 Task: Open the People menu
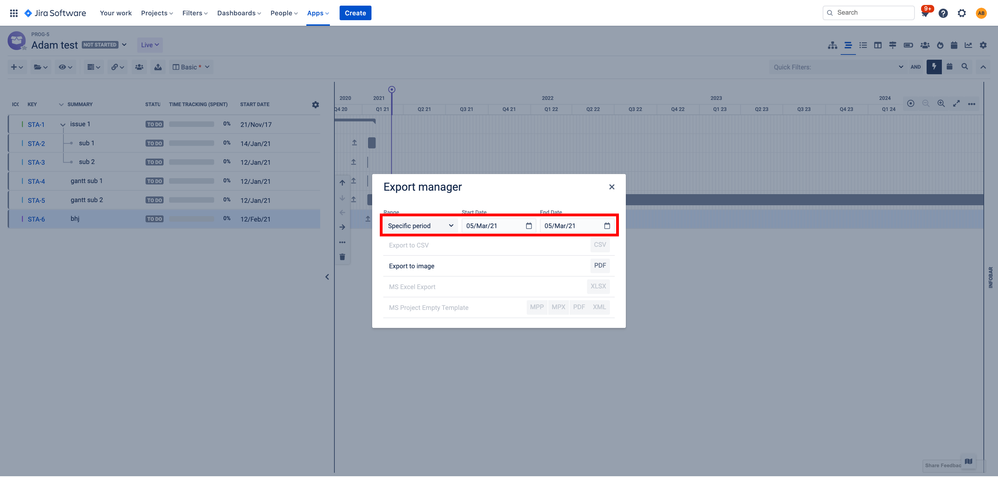(284, 13)
